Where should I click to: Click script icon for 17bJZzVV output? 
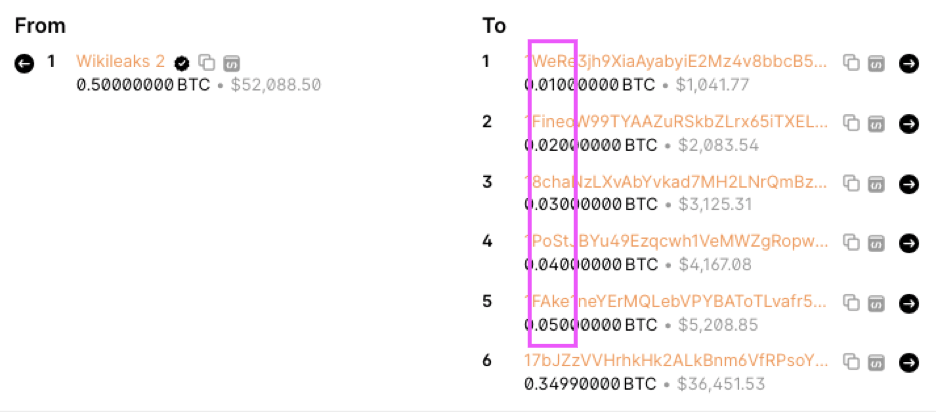876,362
